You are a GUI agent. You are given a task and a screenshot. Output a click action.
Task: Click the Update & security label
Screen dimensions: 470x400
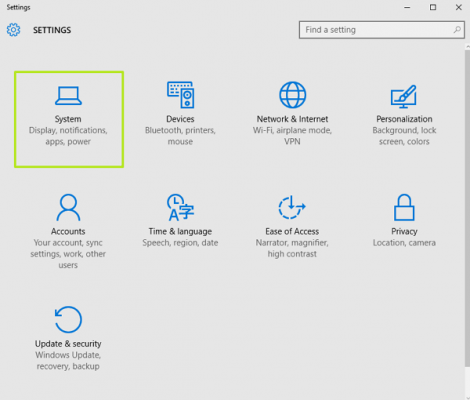pyautogui.click(x=68, y=344)
